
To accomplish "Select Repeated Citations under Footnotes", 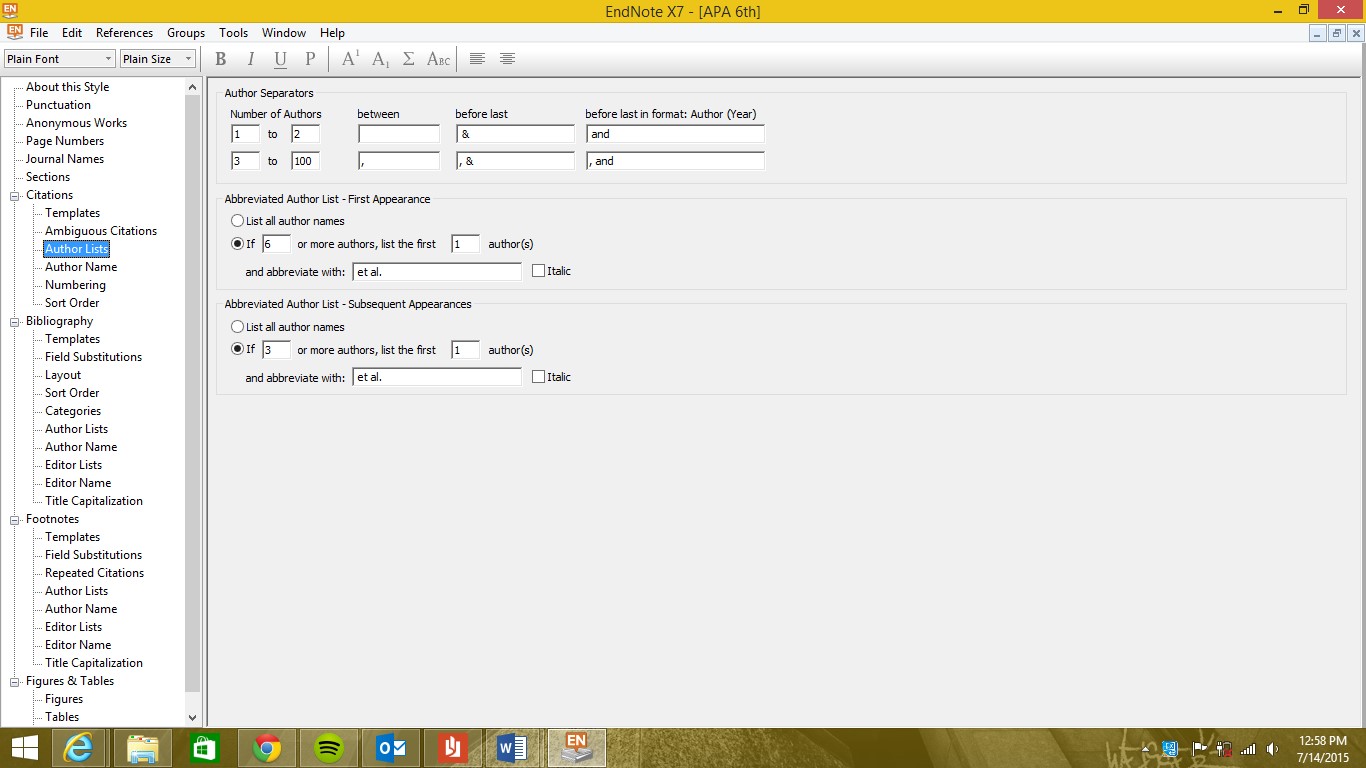I will pos(94,573).
